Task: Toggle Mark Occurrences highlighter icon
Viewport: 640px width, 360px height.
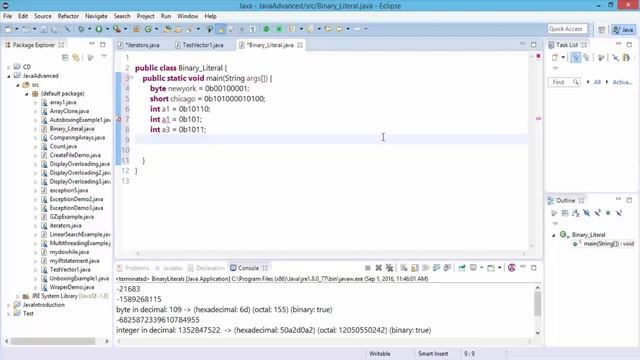Action: click(221, 29)
